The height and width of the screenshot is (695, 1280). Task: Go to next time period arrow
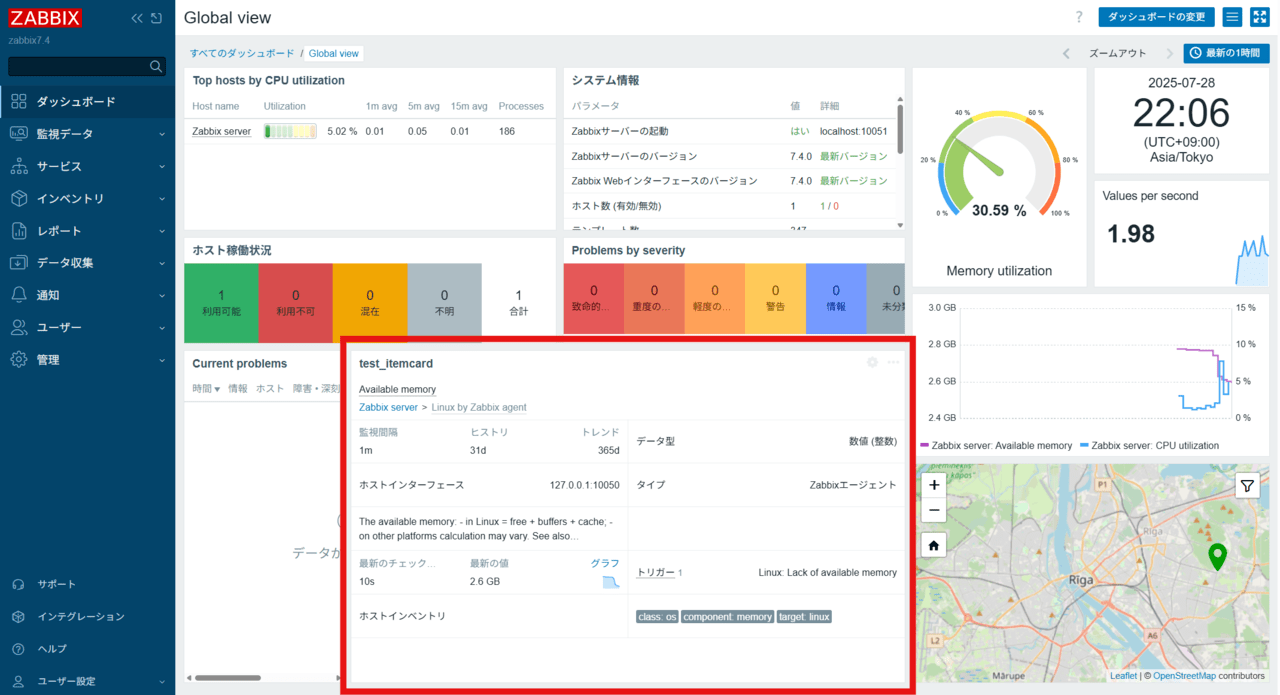1169,53
